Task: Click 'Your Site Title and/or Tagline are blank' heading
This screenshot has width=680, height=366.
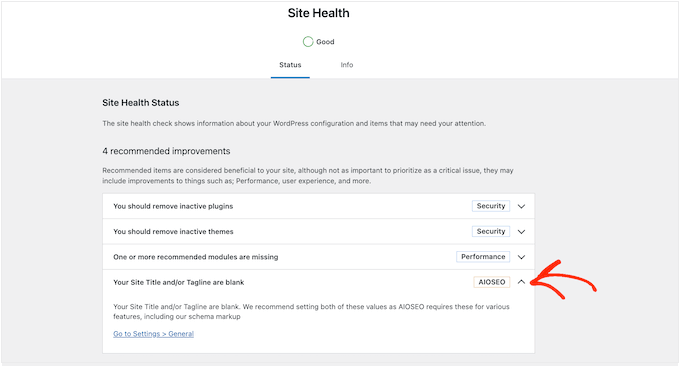Action: coord(179,282)
